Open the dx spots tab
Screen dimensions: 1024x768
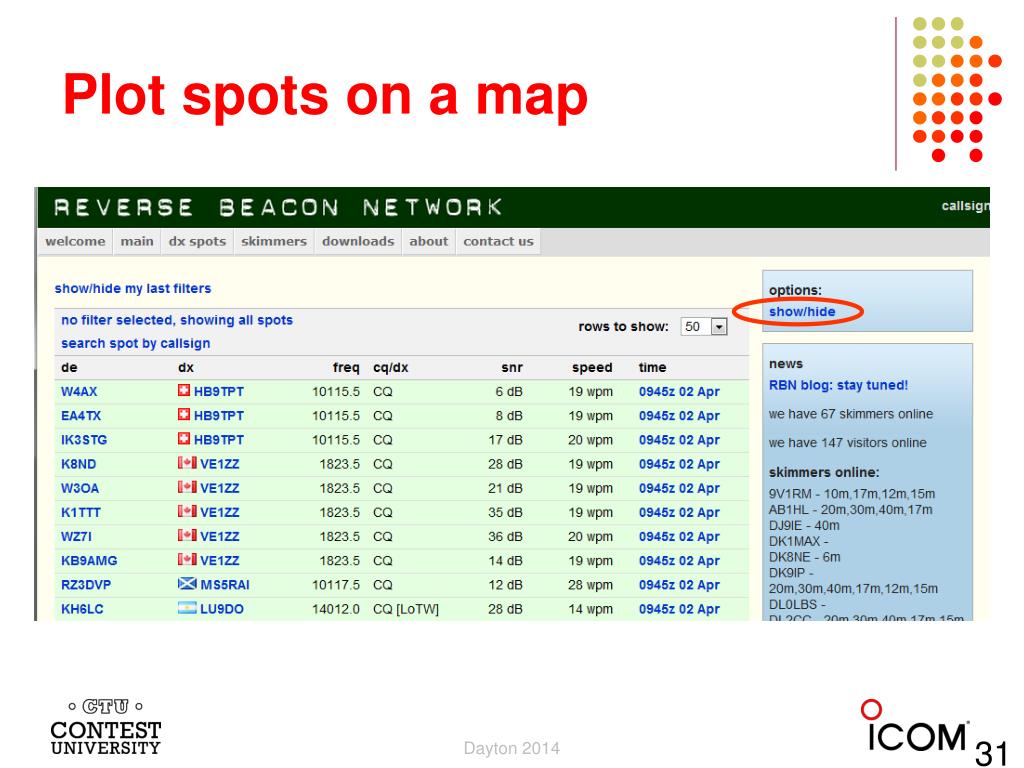coord(197,241)
